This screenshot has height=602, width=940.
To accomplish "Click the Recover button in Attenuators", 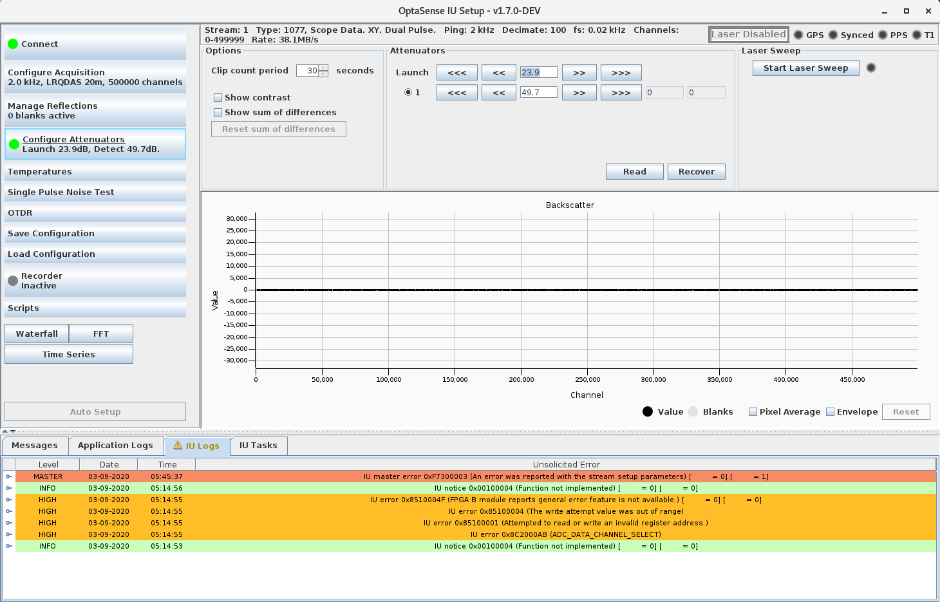I will click(696, 171).
